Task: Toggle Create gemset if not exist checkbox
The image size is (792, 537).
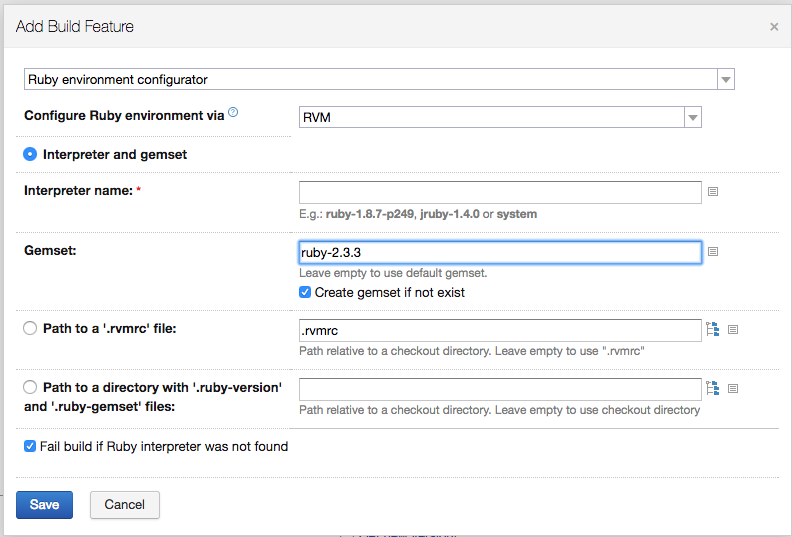Action: 305,292
